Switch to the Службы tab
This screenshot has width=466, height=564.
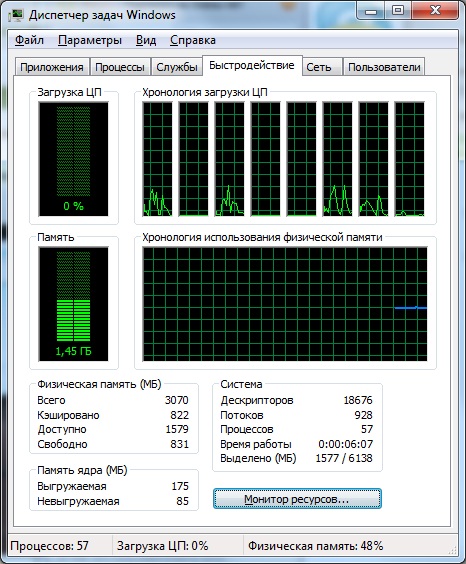177,67
